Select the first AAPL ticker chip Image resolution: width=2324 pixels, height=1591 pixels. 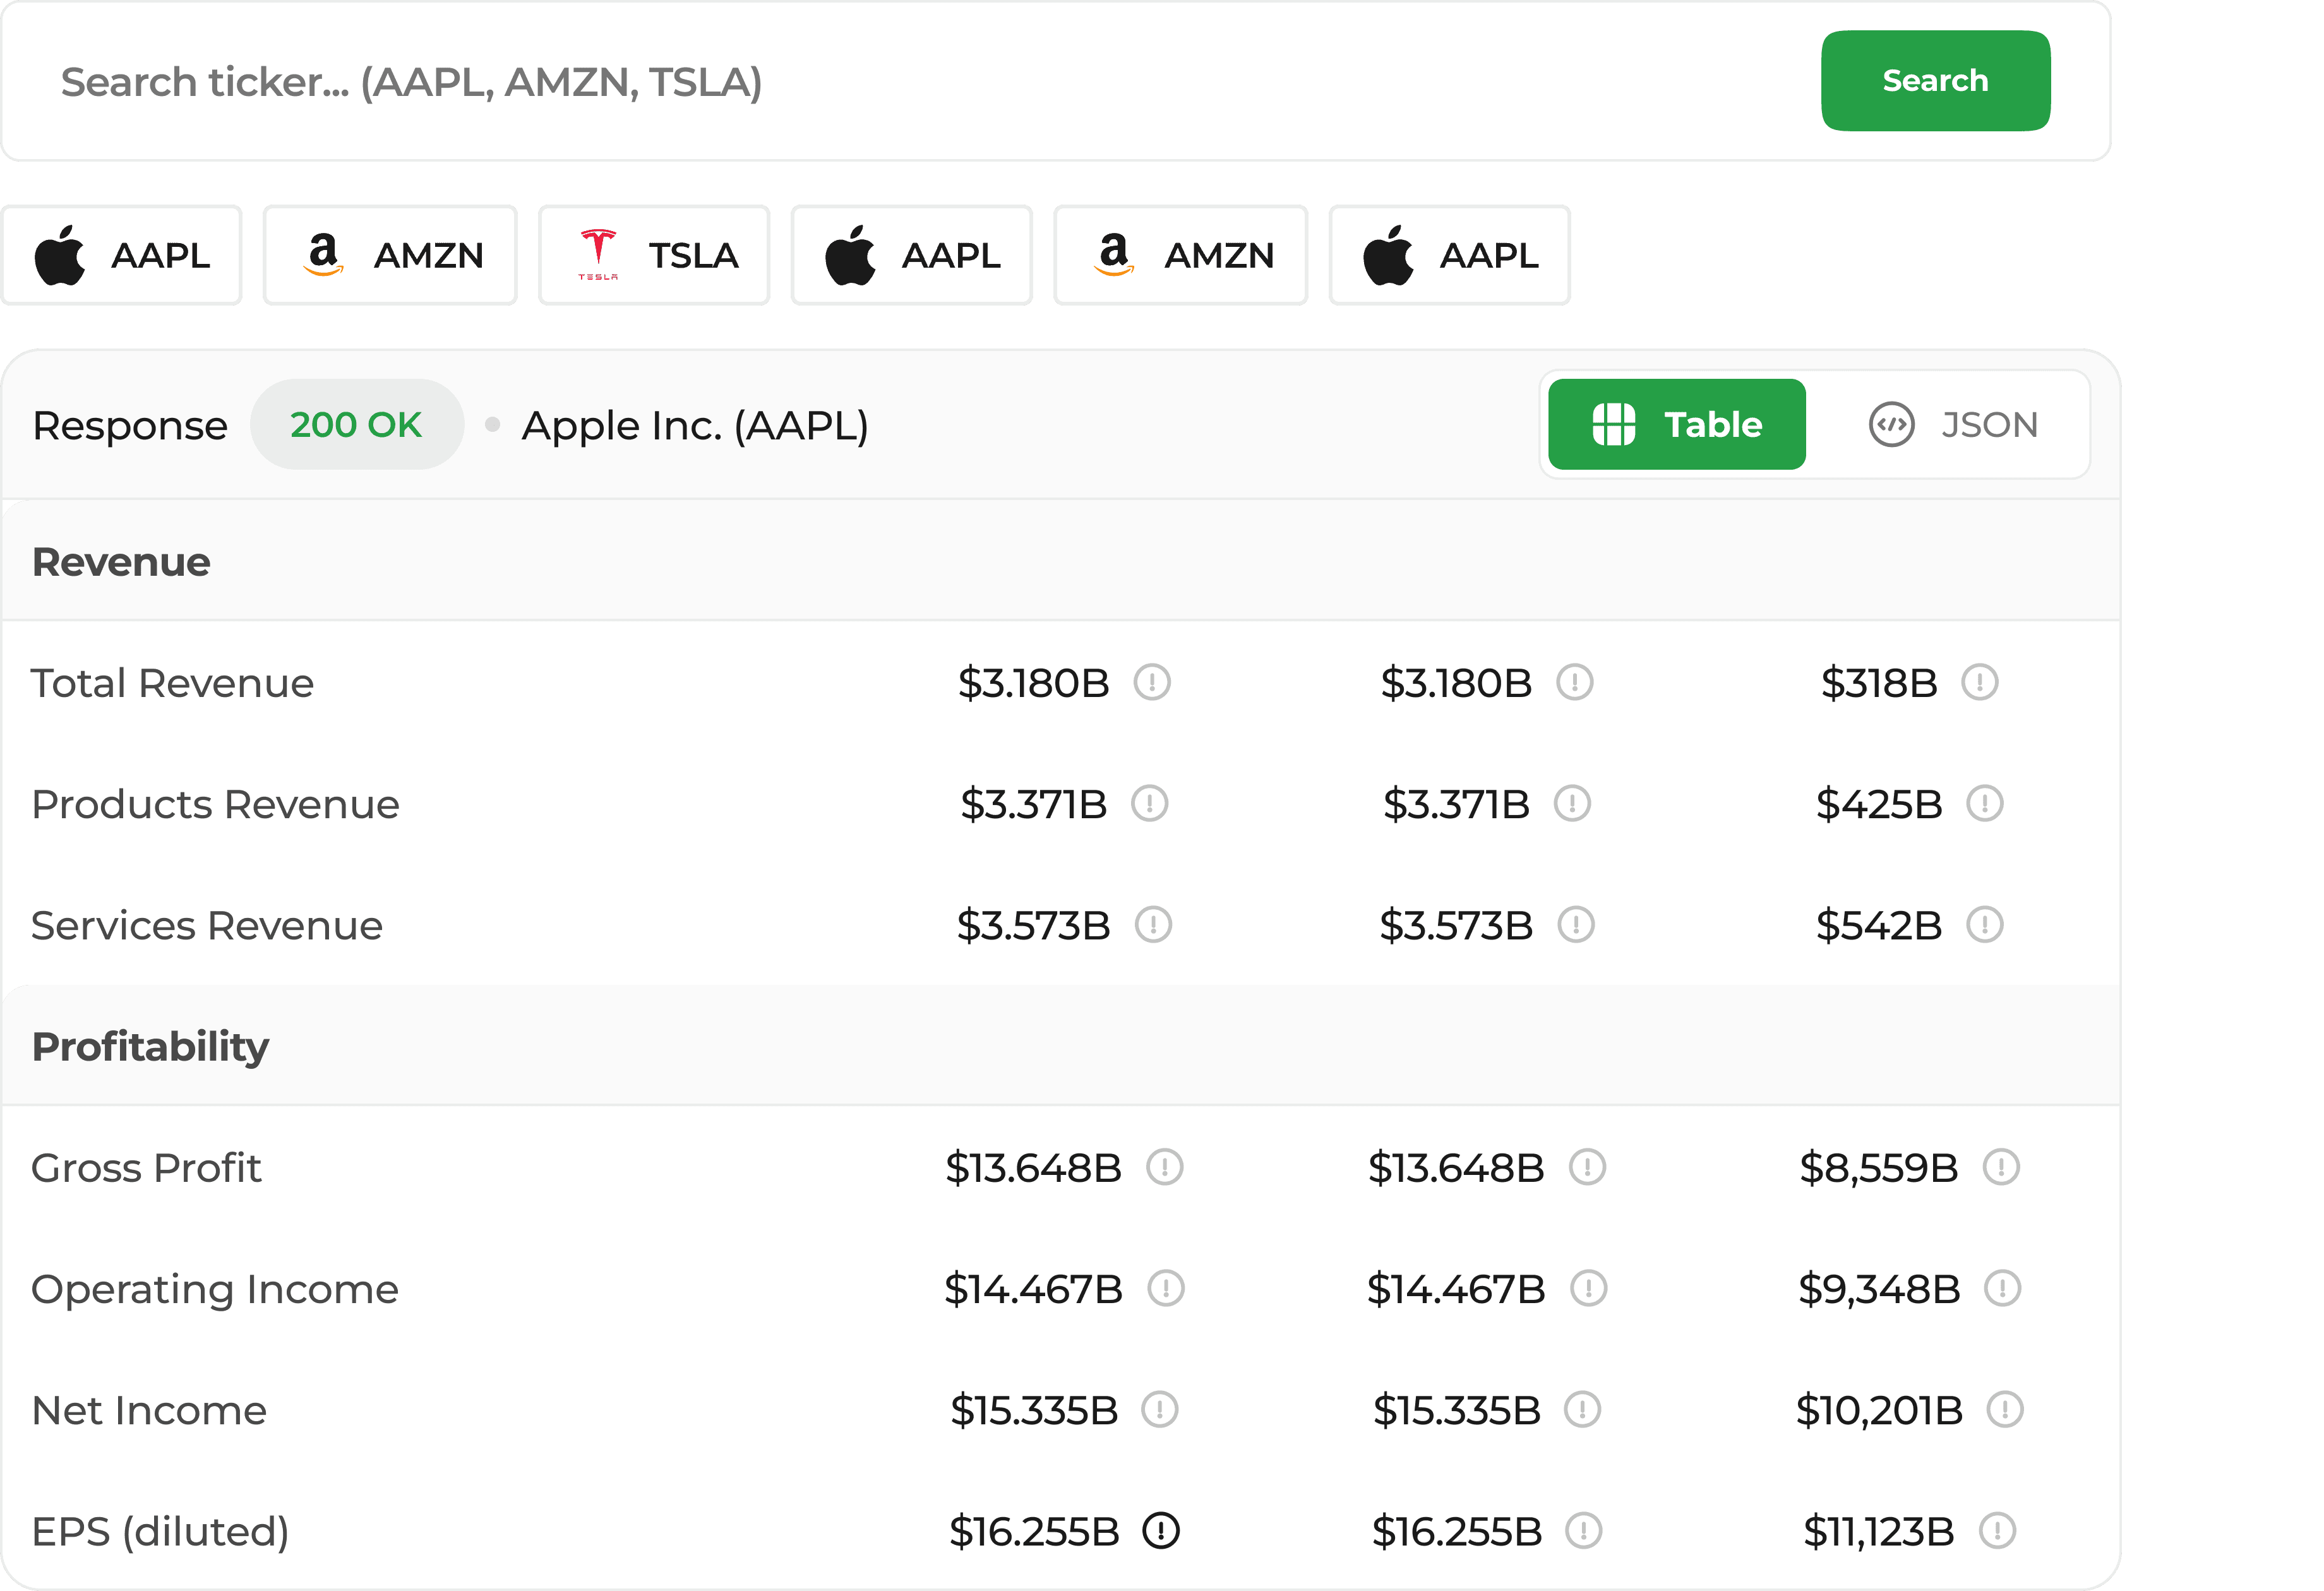click(x=122, y=255)
